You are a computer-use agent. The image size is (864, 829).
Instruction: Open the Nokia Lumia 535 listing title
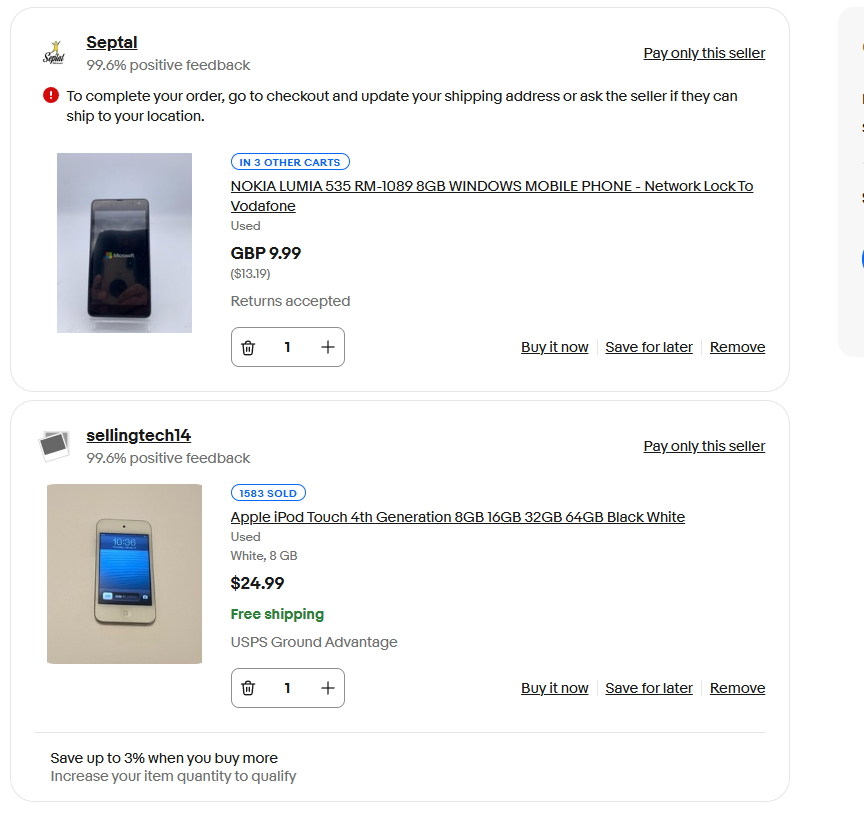pos(491,187)
